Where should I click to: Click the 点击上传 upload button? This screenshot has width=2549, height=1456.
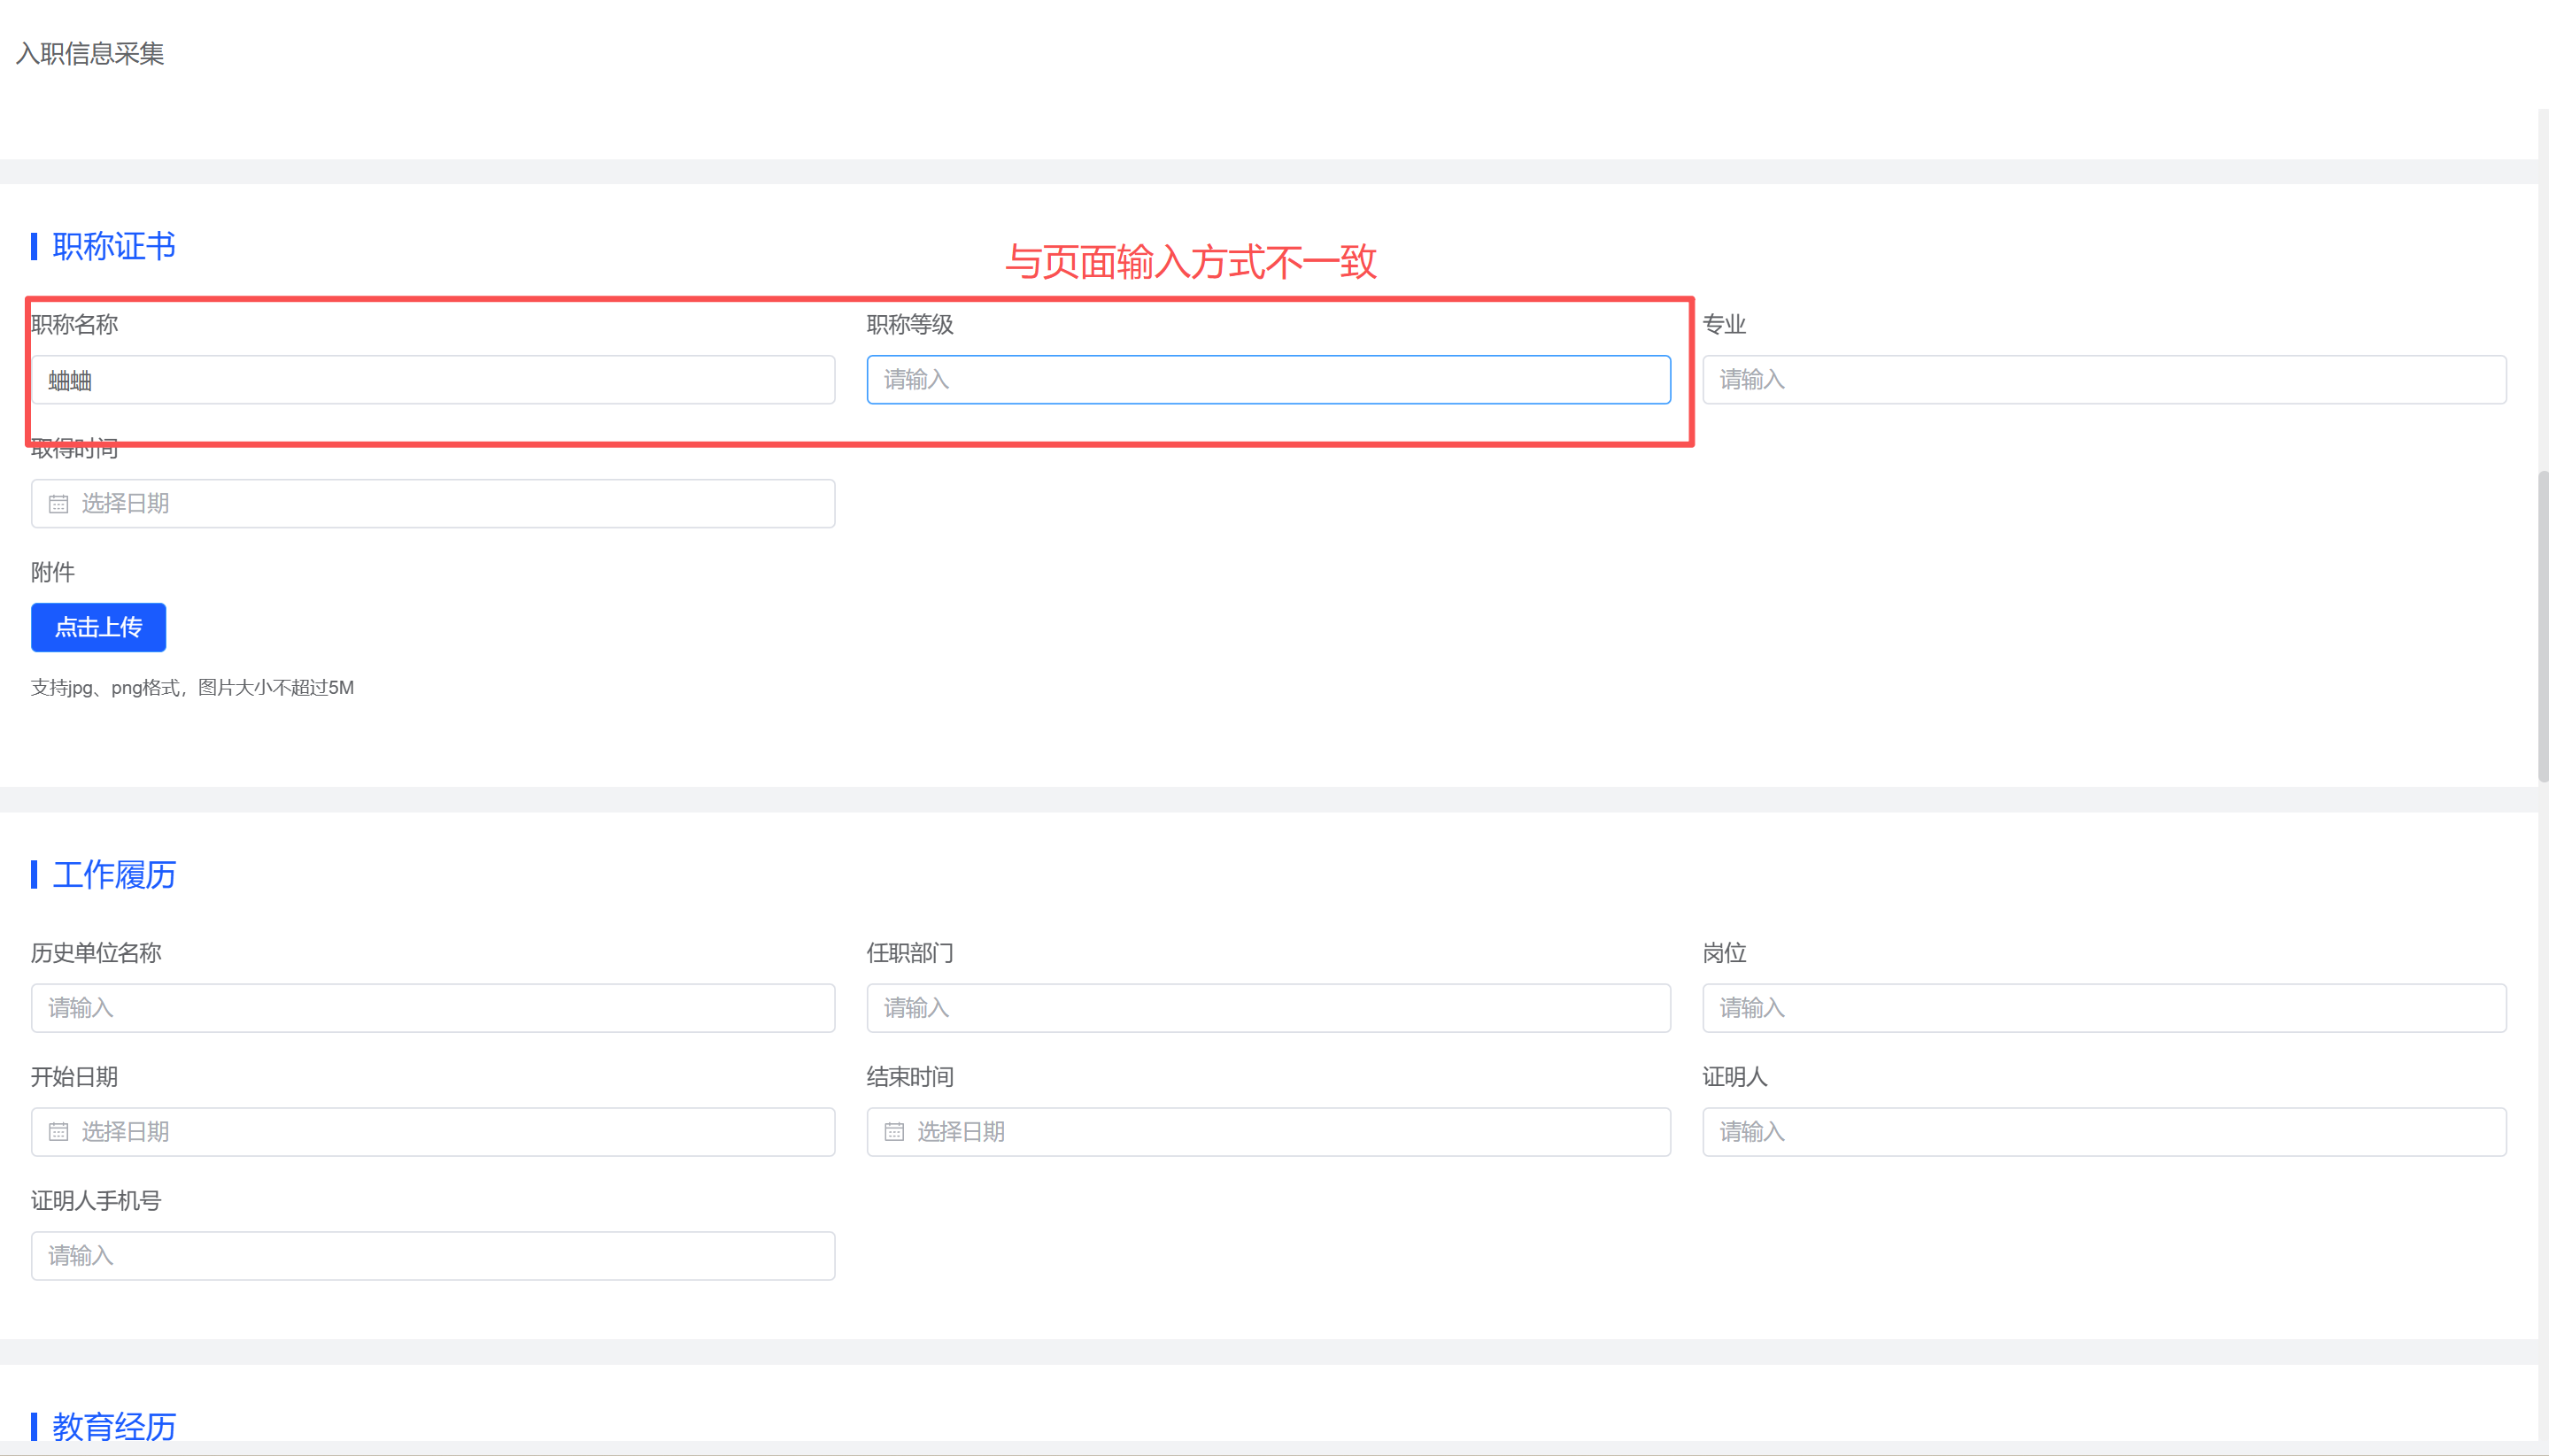pos(98,627)
